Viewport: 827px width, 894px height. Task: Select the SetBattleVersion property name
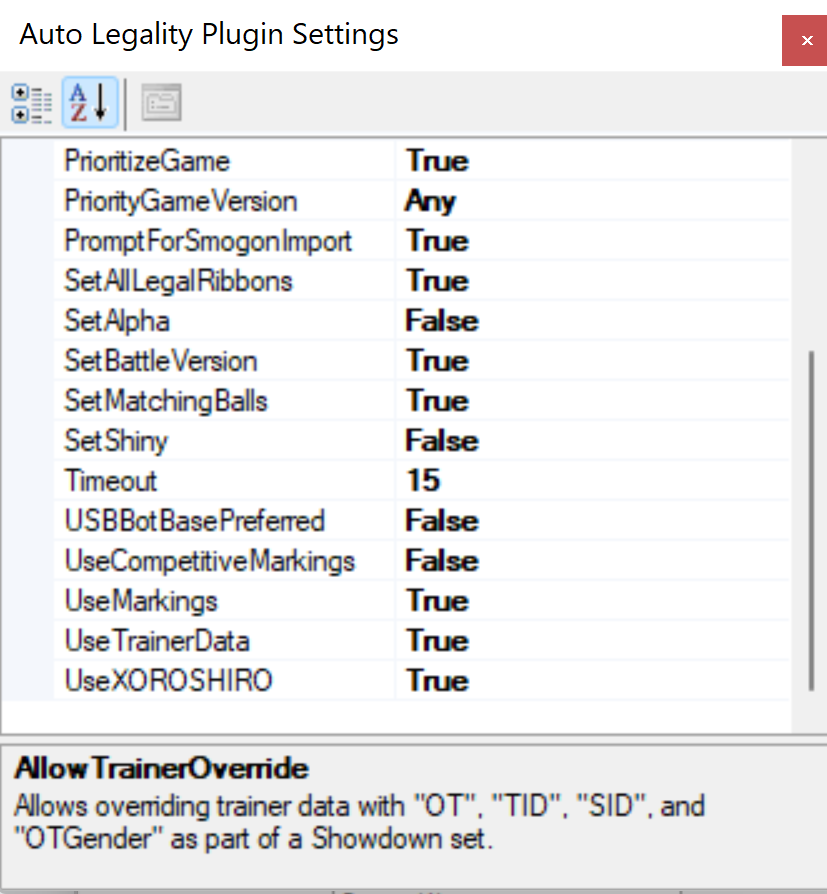pyautogui.click(x=161, y=360)
